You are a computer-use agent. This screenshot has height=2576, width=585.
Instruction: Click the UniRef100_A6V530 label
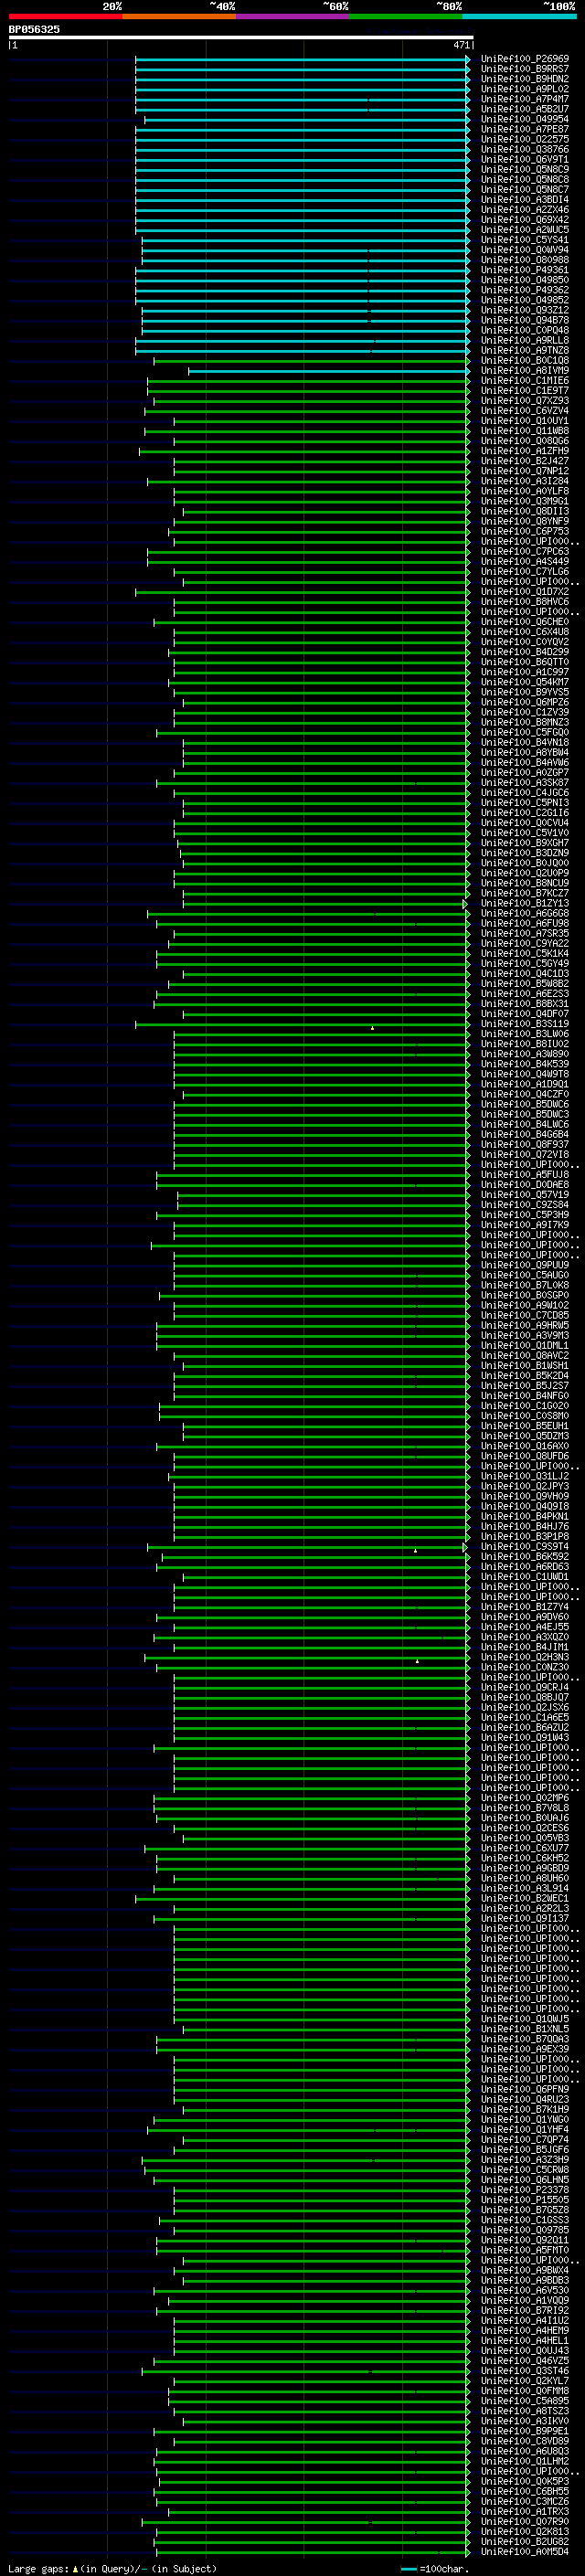[x=524, y=2290]
